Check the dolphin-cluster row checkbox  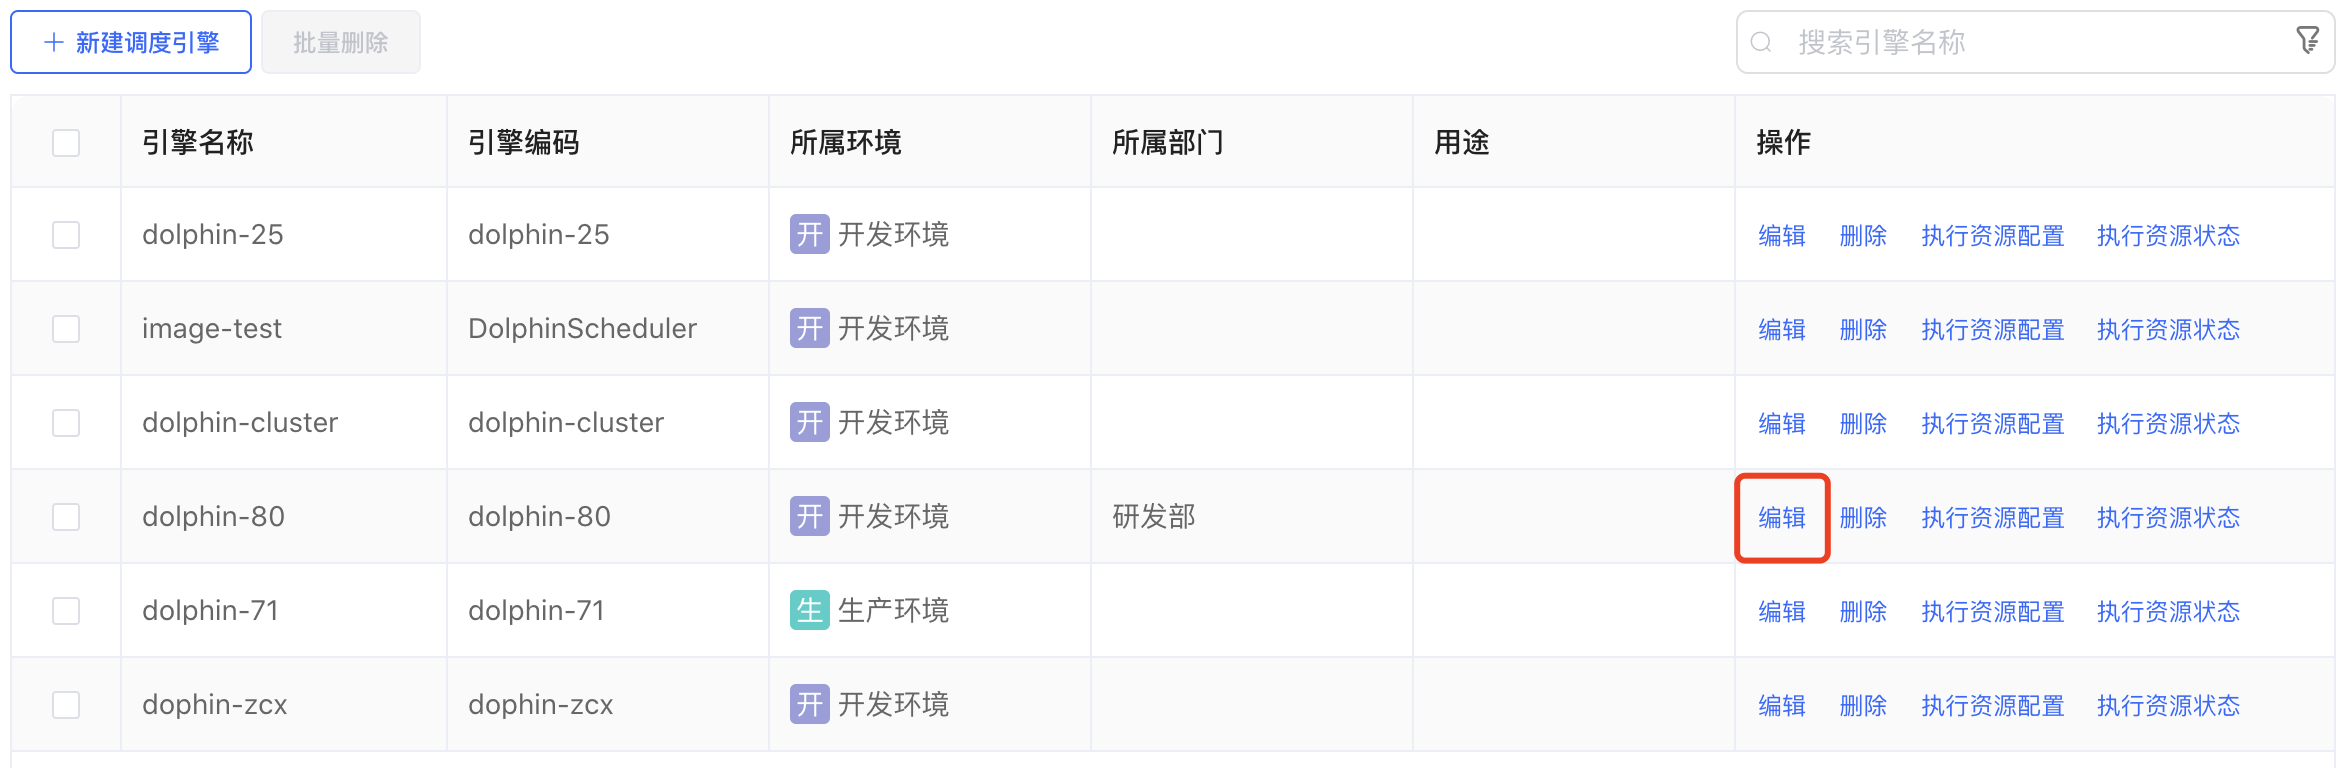66,422
